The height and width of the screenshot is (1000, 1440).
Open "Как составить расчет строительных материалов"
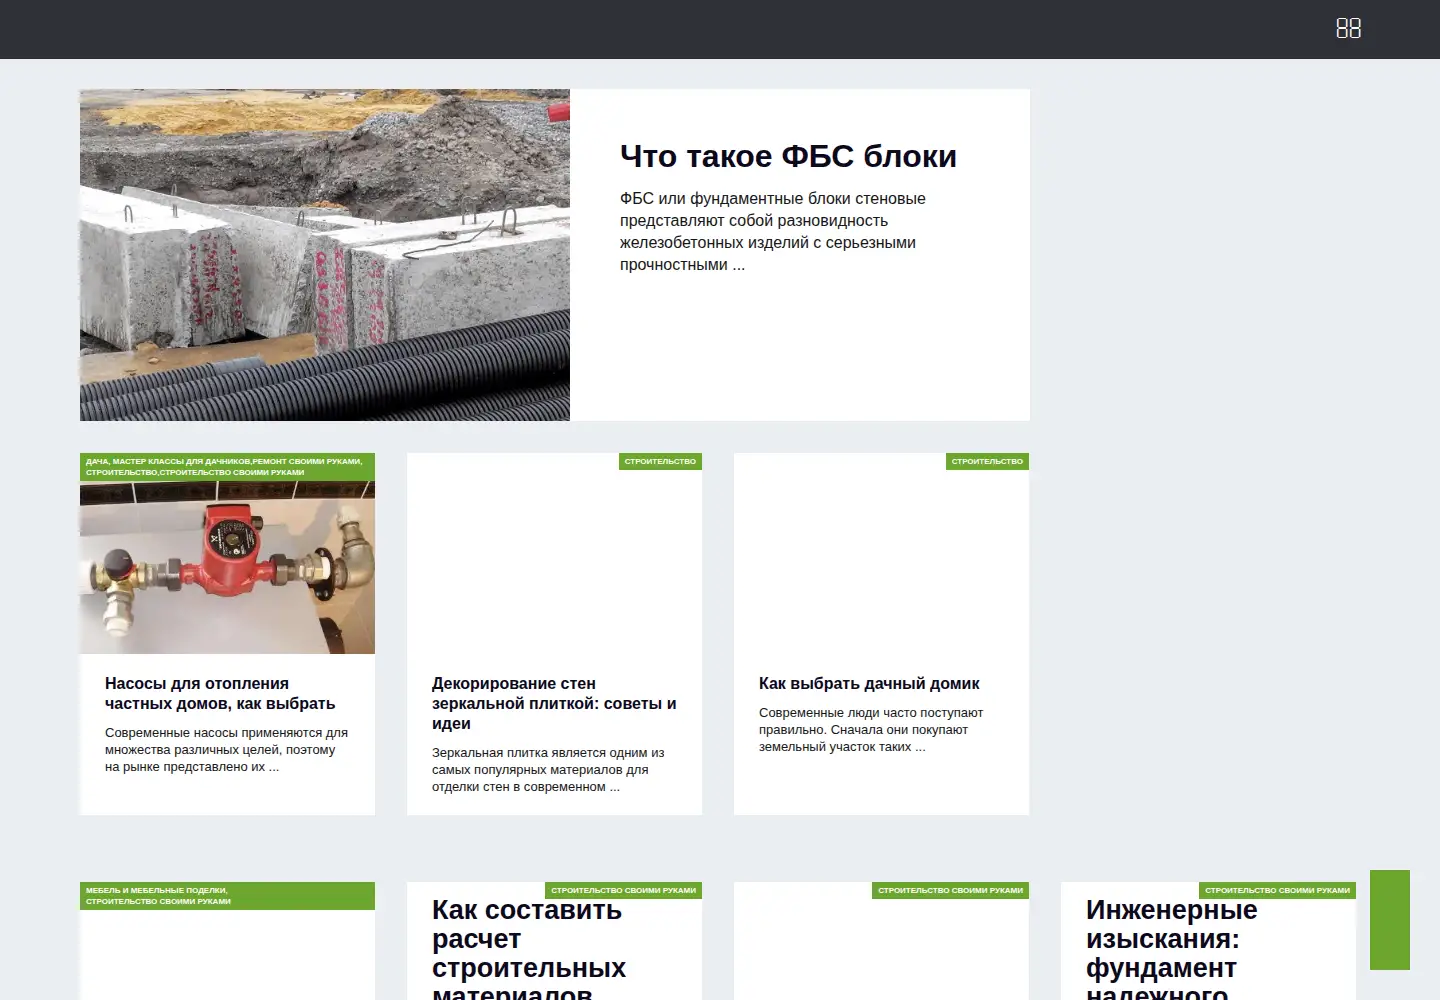[x=528, y=948]
